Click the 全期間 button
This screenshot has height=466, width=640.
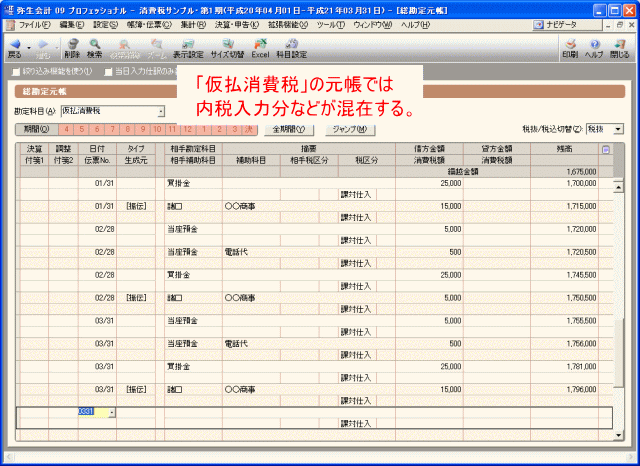point(289,130)
